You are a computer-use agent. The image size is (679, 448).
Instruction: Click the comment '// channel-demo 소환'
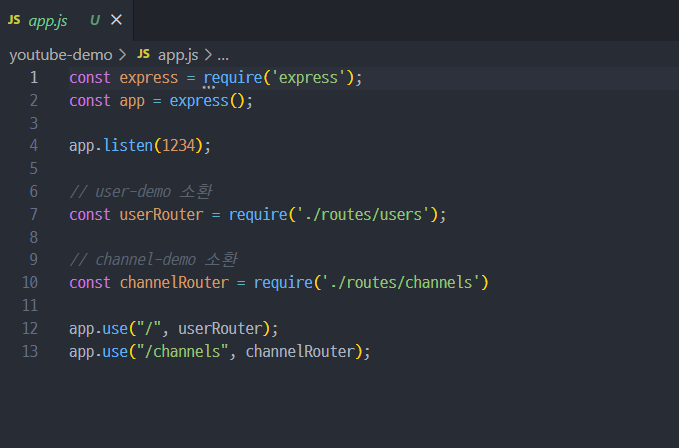coord(153,260)
